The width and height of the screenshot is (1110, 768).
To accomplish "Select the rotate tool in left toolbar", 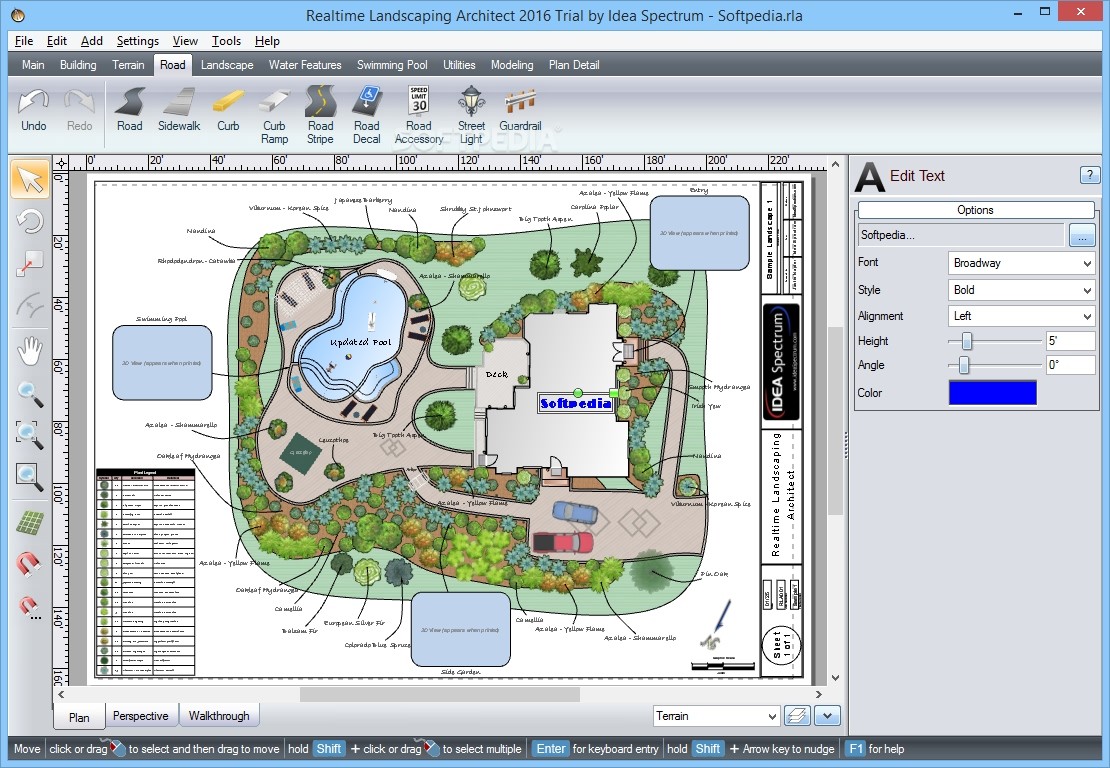I will [x=30, y=222].
